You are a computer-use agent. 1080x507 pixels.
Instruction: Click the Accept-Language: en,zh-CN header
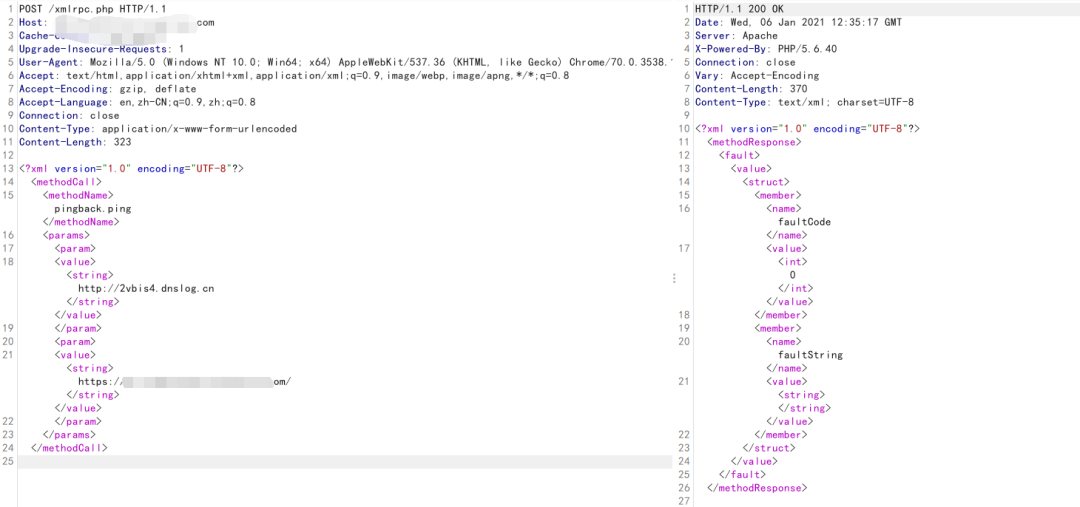pyautogui.click(x=137, y=102)
